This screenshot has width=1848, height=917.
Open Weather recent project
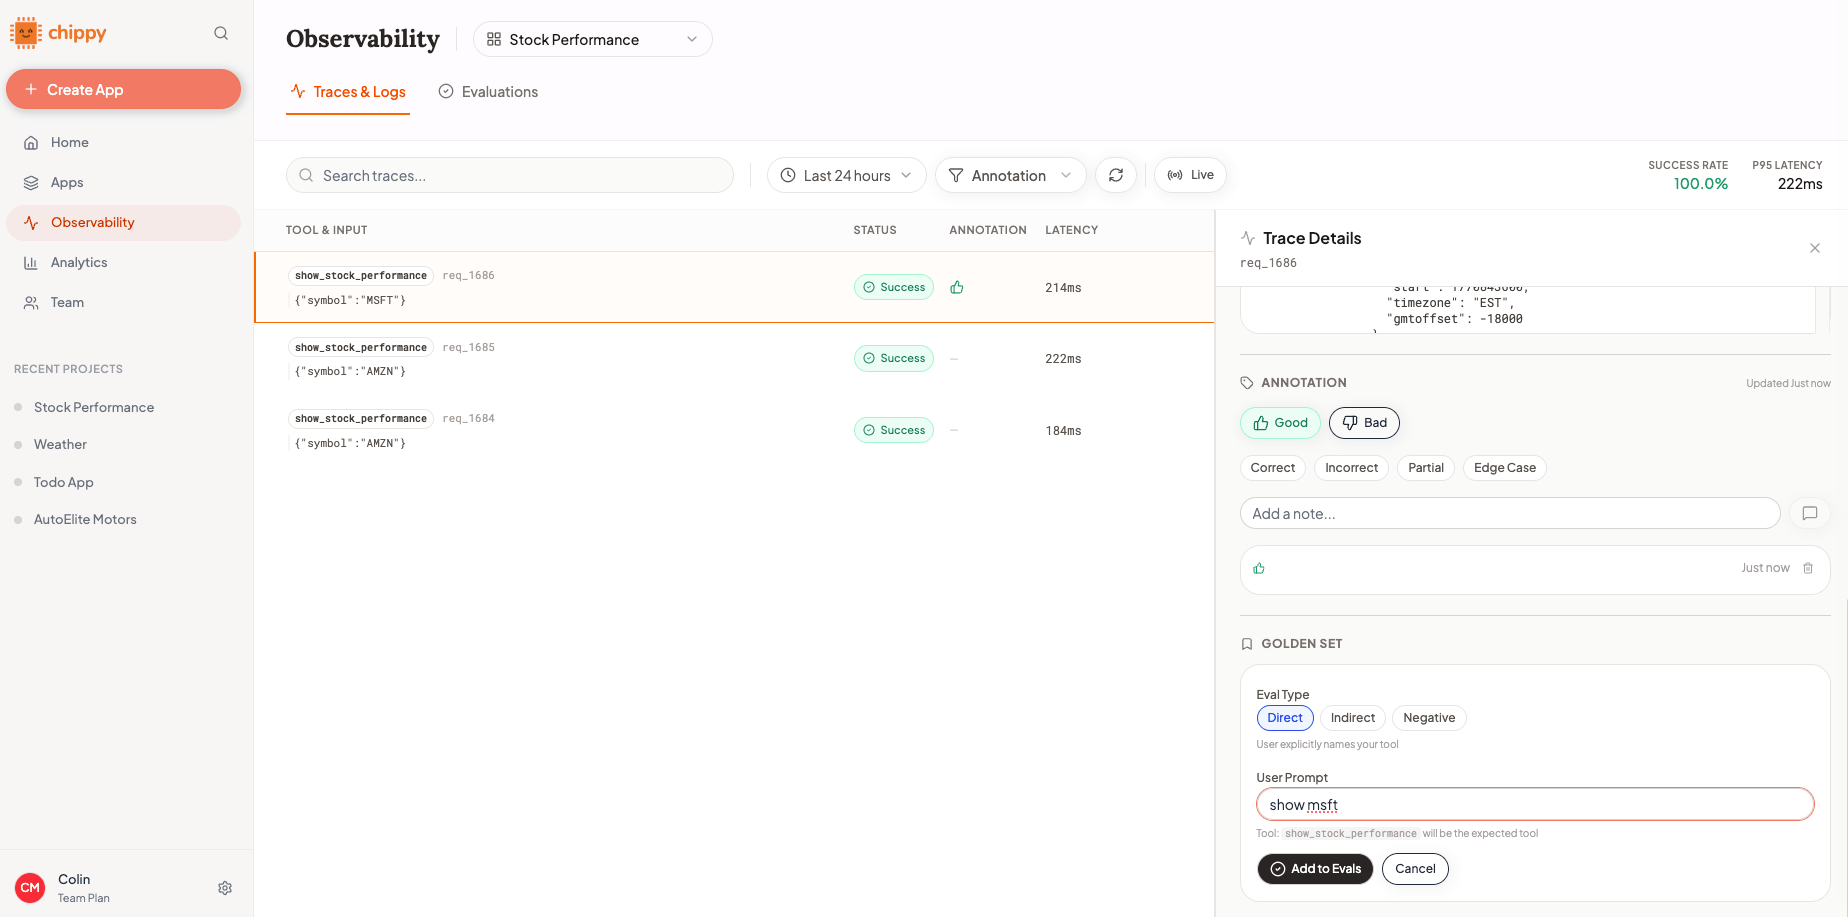60,445
